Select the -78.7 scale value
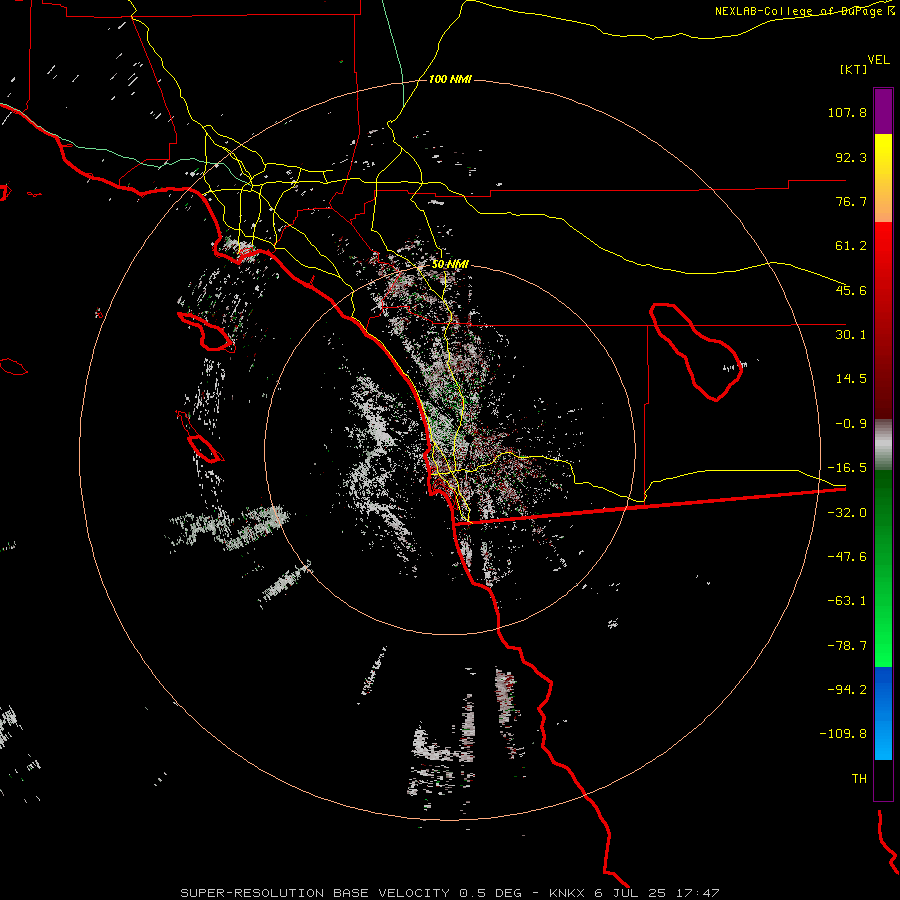Image resolution: width=900 pixels, height=900 pixels. pos(847,646)
